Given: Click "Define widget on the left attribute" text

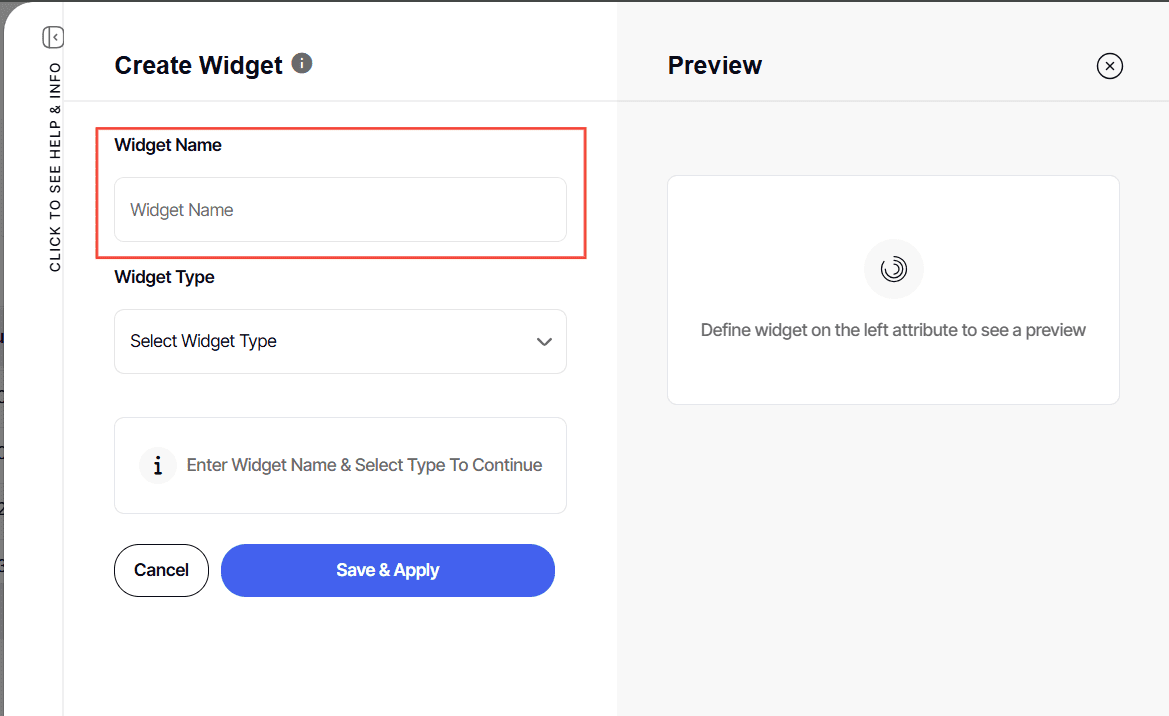Looking at the screenshot, I should click(893, 330).
